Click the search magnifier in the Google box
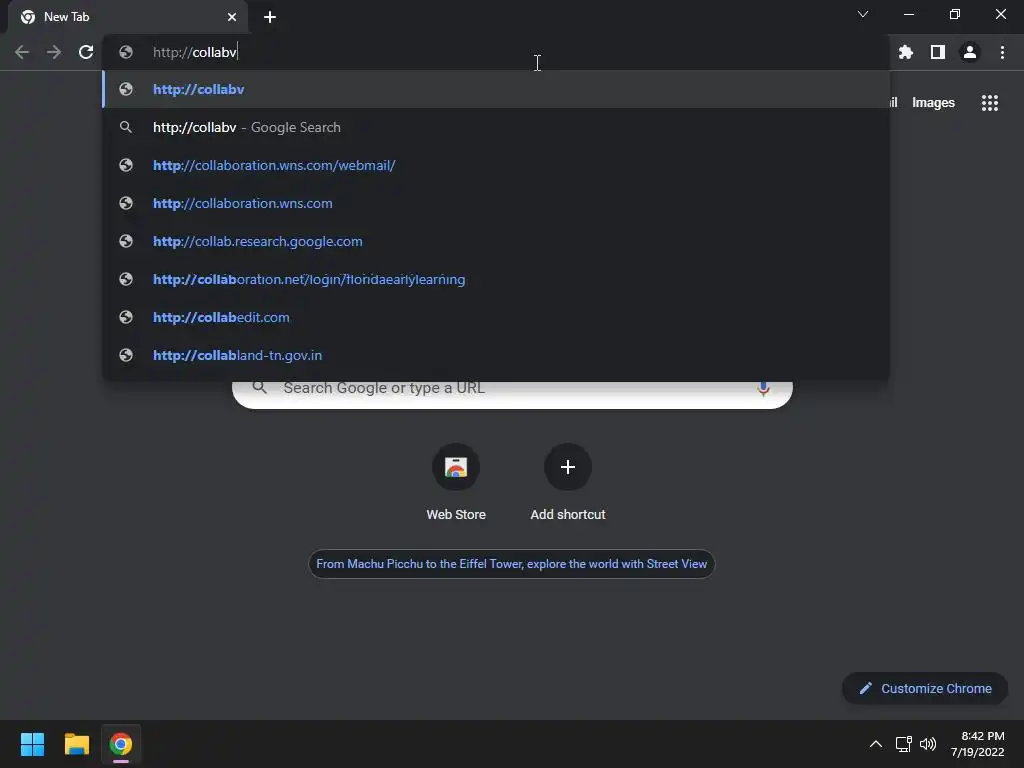 [259, 387]
